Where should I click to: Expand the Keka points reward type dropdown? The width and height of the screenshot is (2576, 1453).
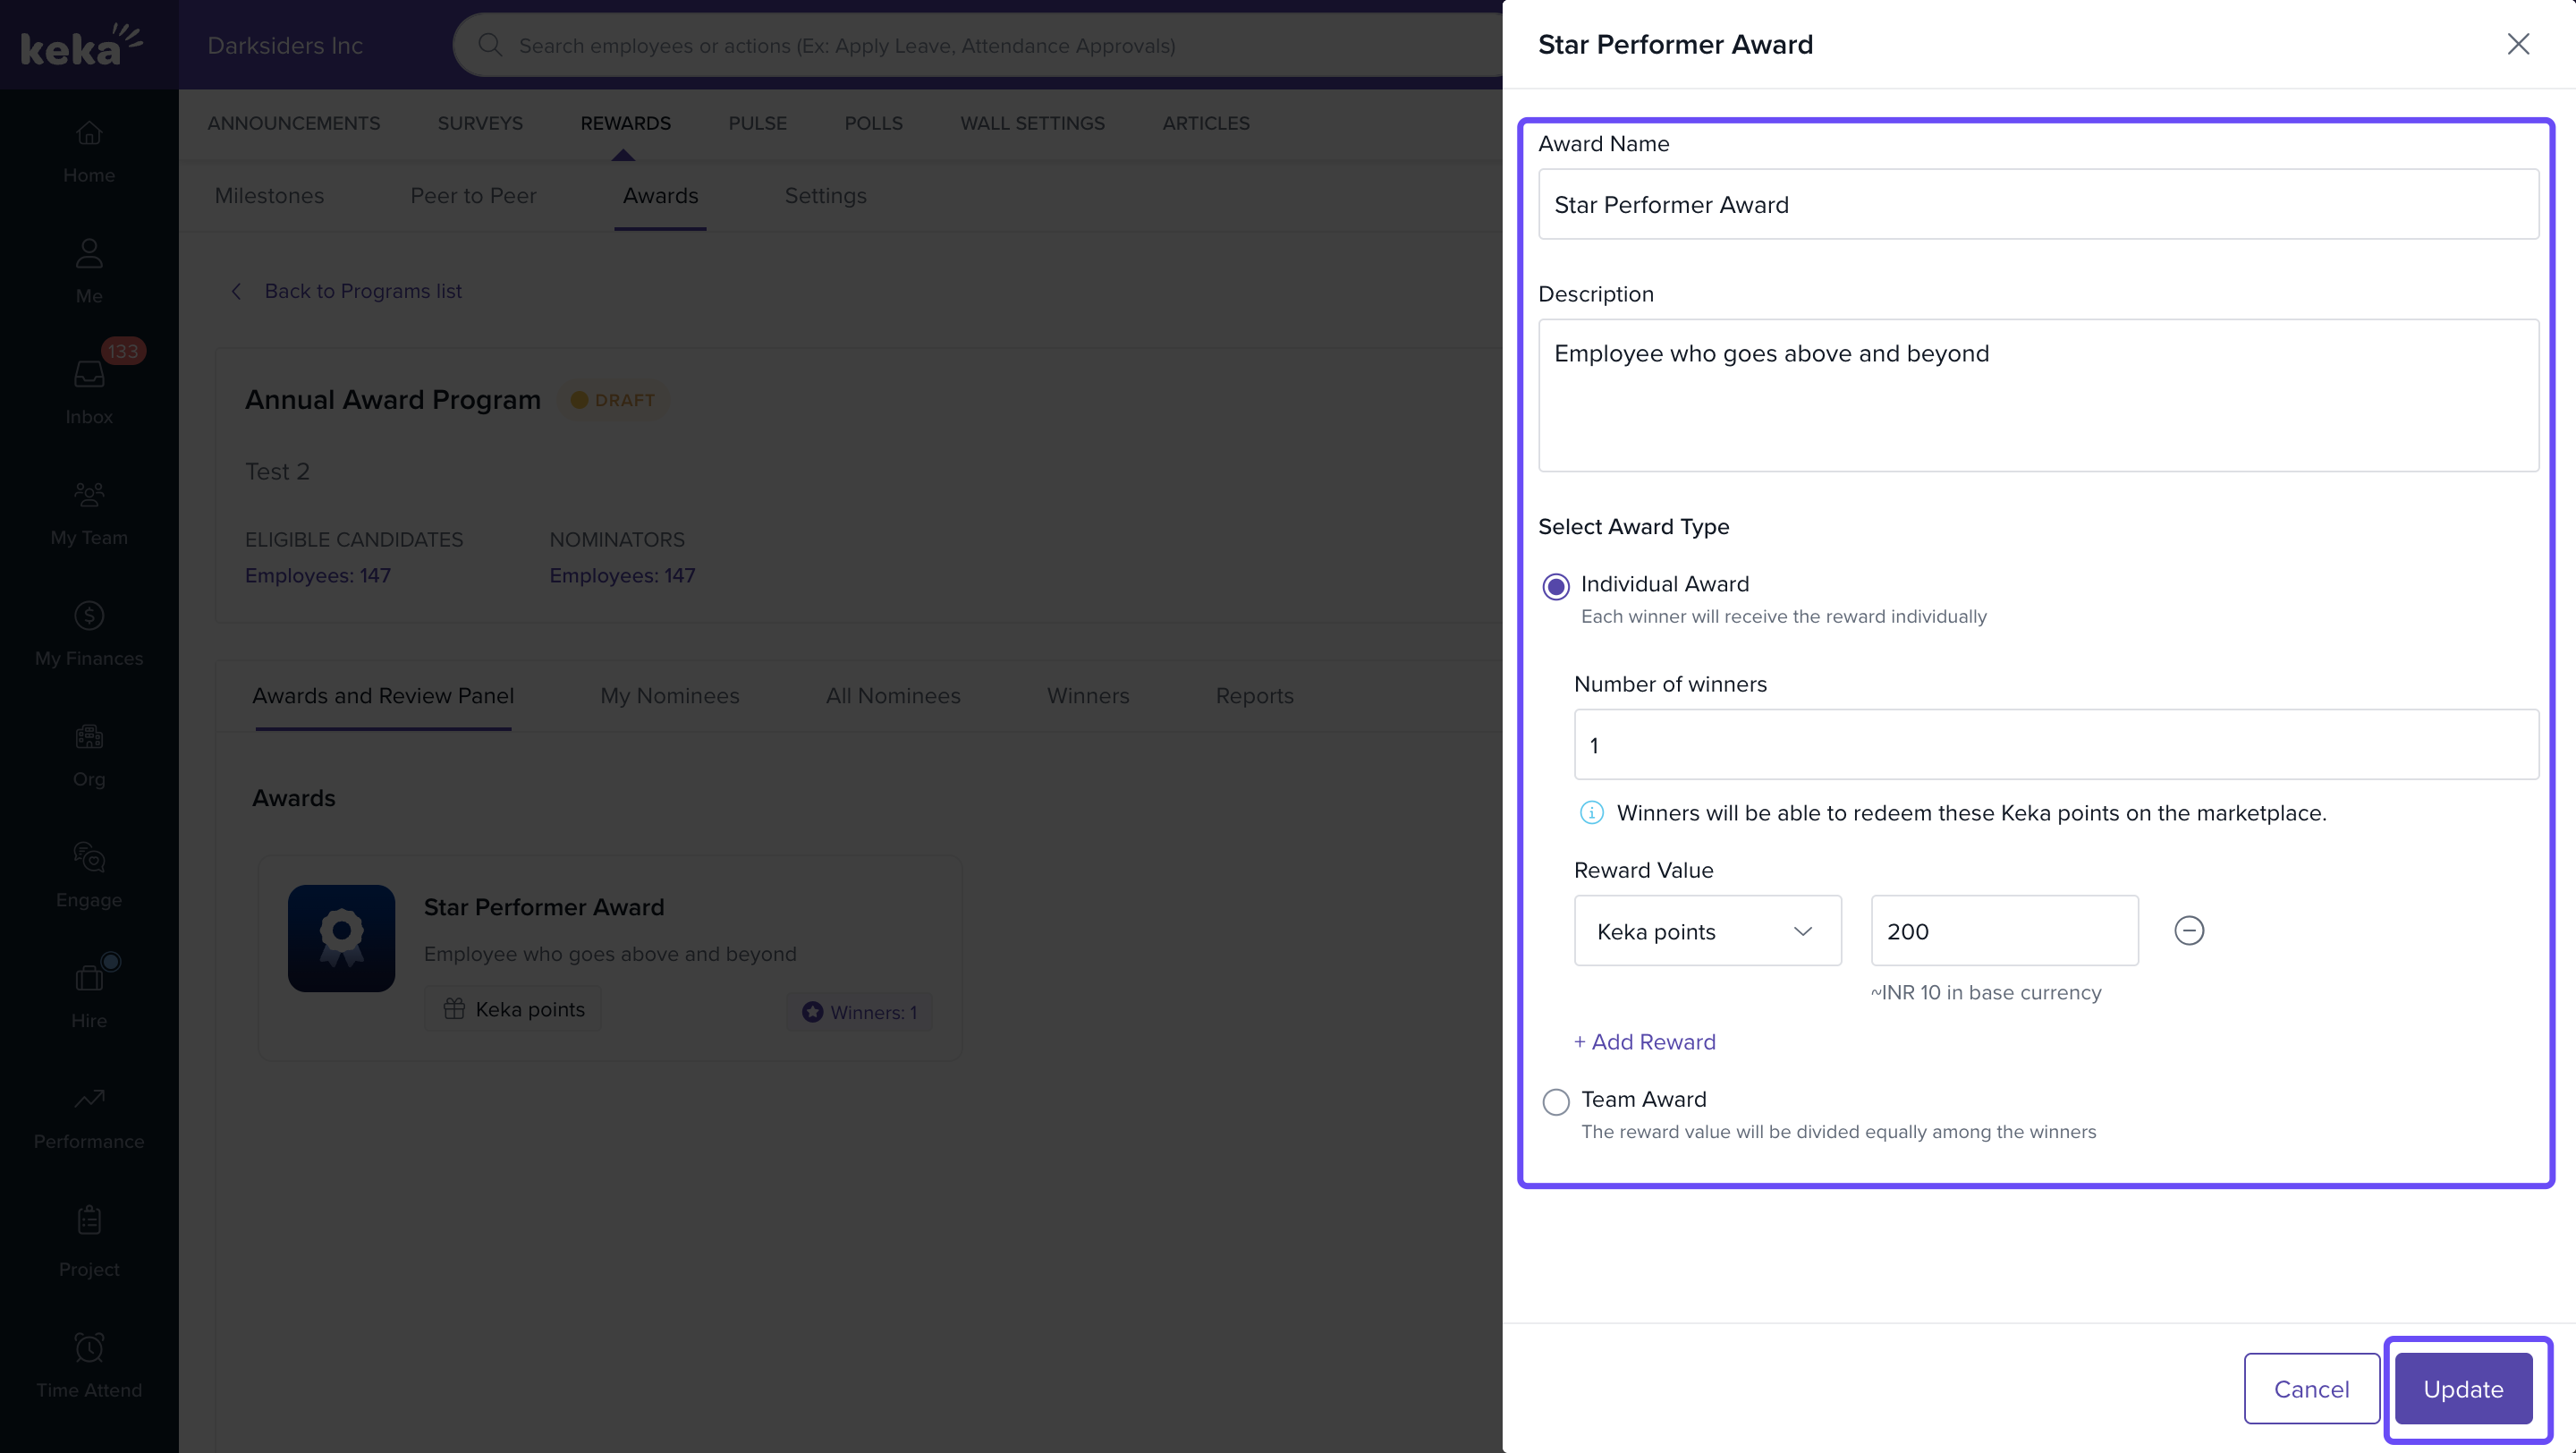(1707, 930)
